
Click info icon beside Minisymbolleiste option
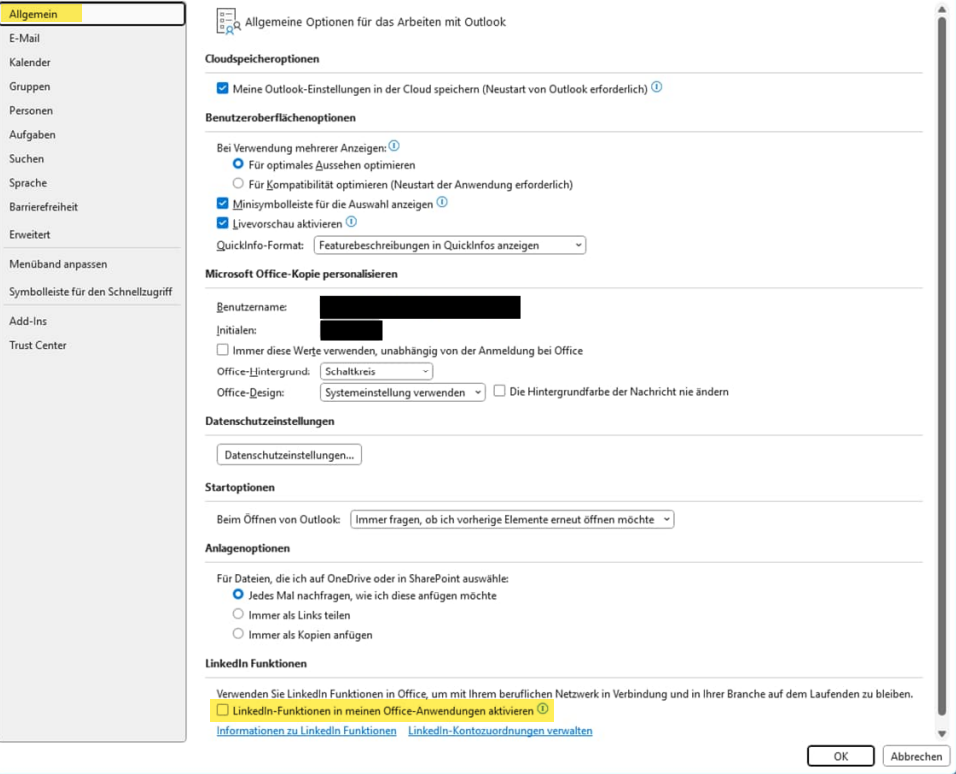point(442,202)
